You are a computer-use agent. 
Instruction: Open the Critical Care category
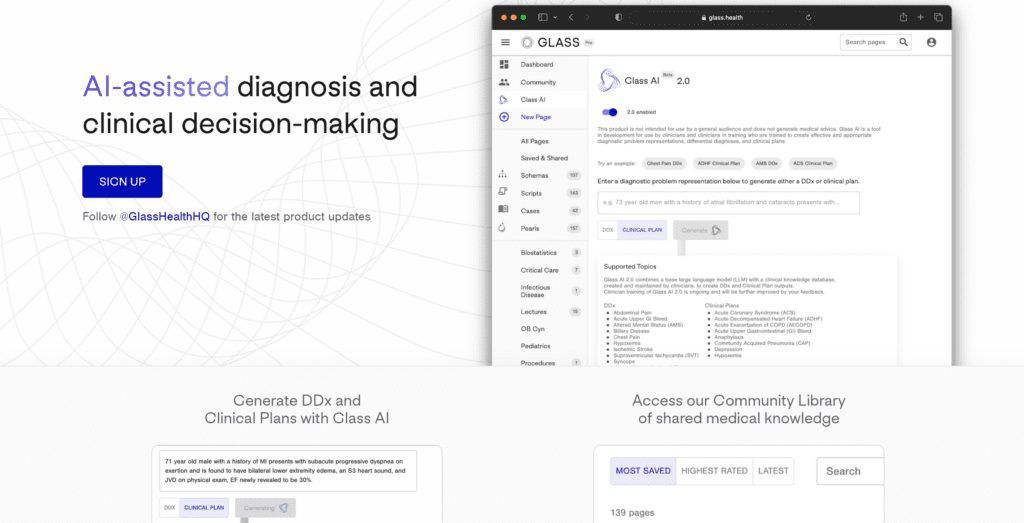tap(539, 270)
